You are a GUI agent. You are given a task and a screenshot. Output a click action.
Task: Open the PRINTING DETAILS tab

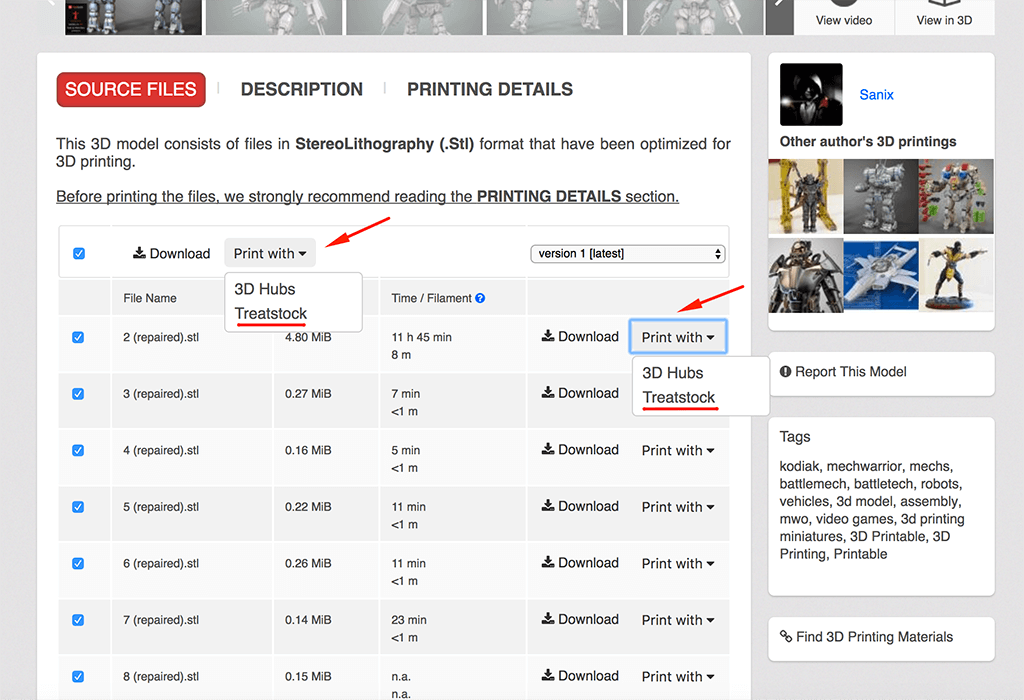pyautogui.click(x=489, y=89)
